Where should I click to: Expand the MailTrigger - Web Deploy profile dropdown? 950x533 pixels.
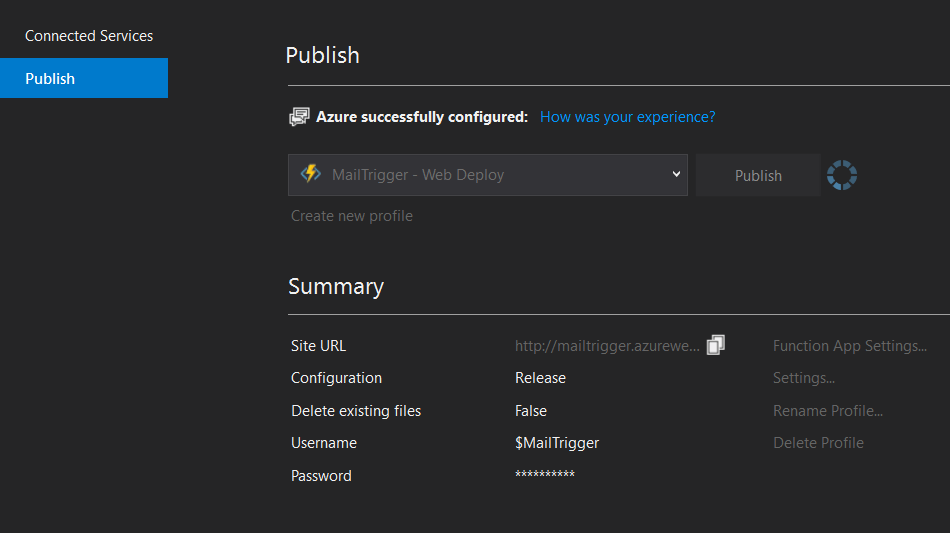point(488,175)
